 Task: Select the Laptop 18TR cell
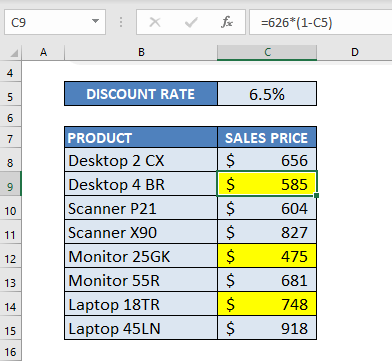[141, 304]
